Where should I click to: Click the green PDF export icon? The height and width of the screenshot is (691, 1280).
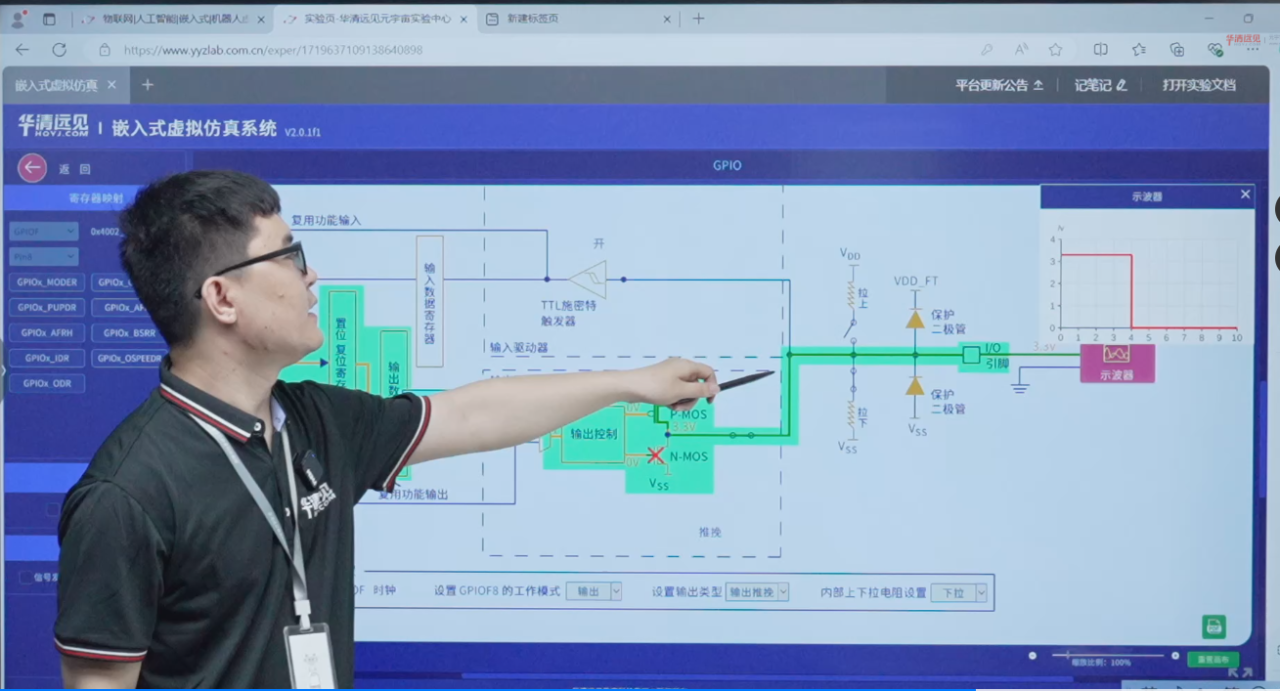click(x=1214, y=627)
